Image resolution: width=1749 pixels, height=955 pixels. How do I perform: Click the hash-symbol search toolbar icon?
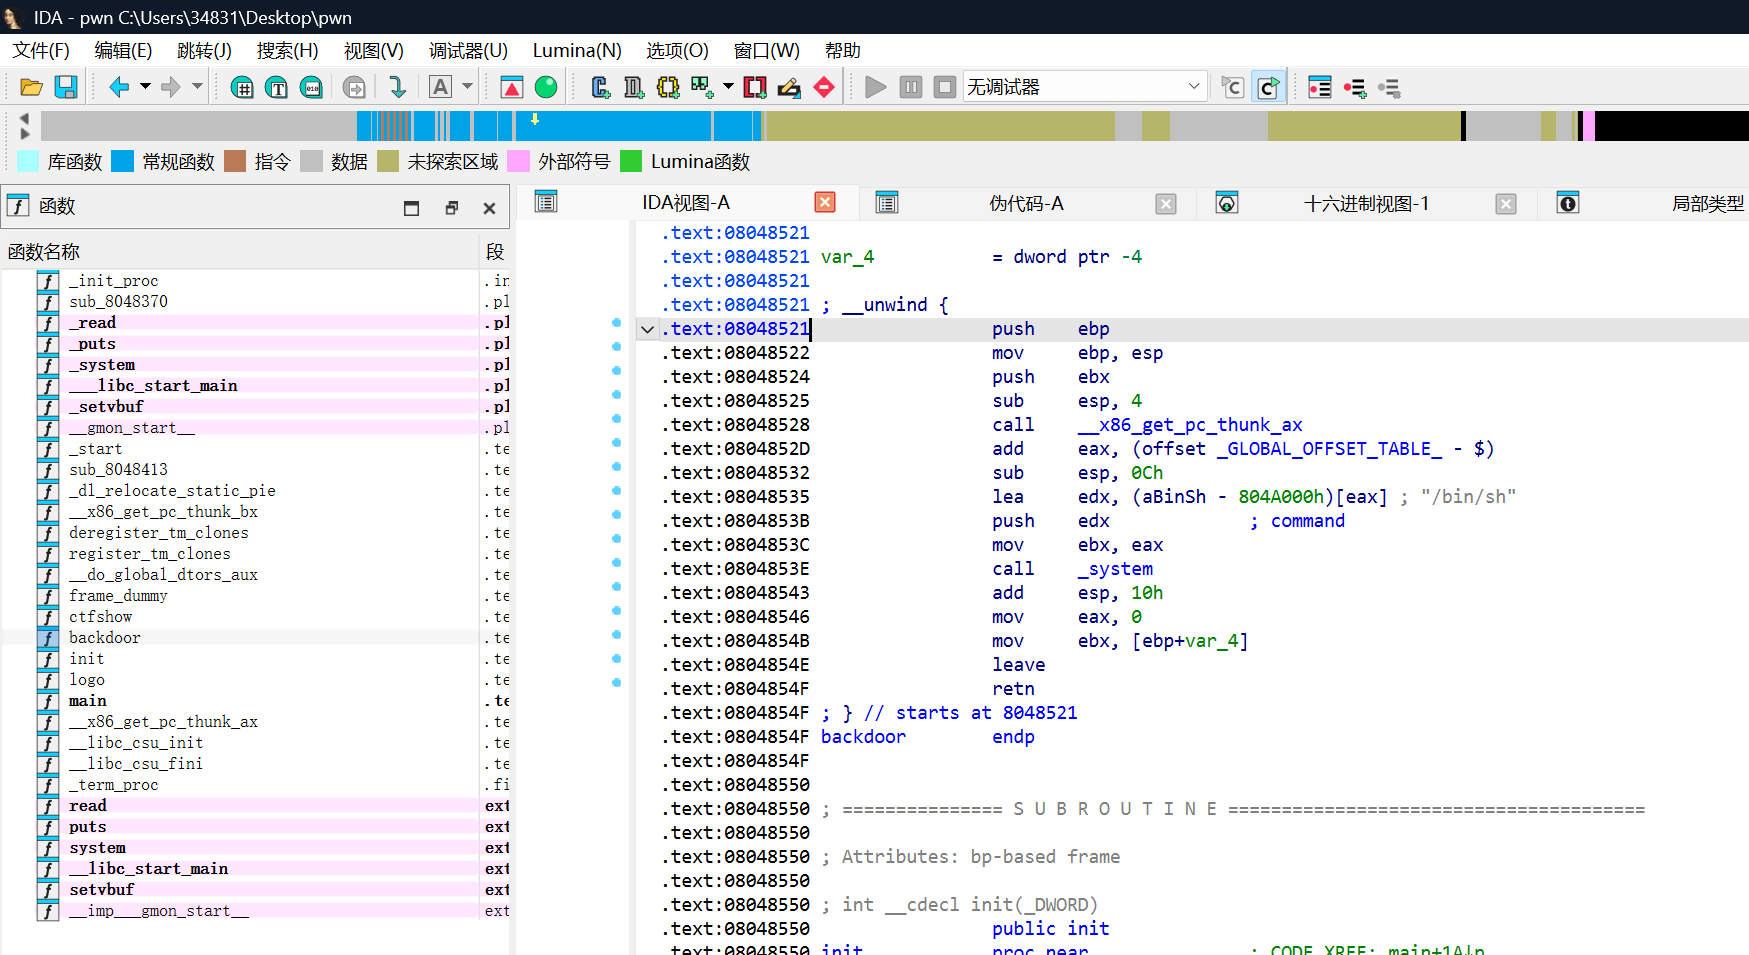pos(242,87)
